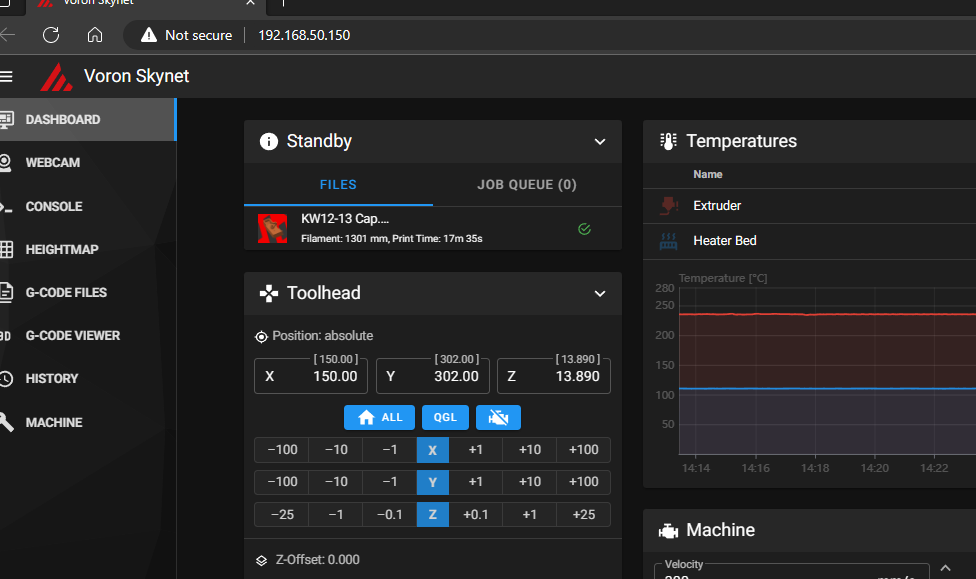Collapse the Toolhead panel

[x=599, y=293]
